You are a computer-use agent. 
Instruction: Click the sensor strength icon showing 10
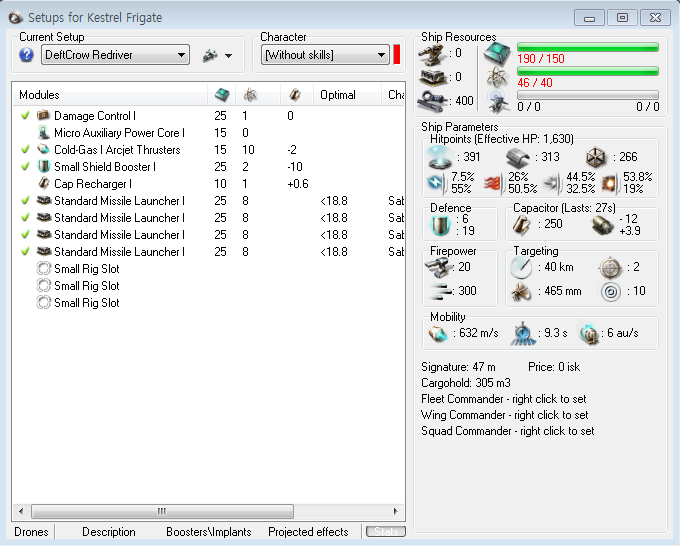(611, 292)
